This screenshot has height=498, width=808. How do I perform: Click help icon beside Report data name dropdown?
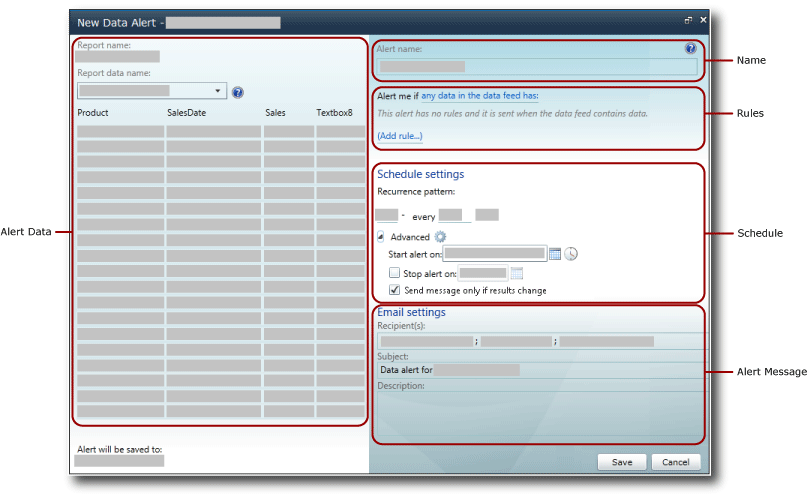pos(238,92)
